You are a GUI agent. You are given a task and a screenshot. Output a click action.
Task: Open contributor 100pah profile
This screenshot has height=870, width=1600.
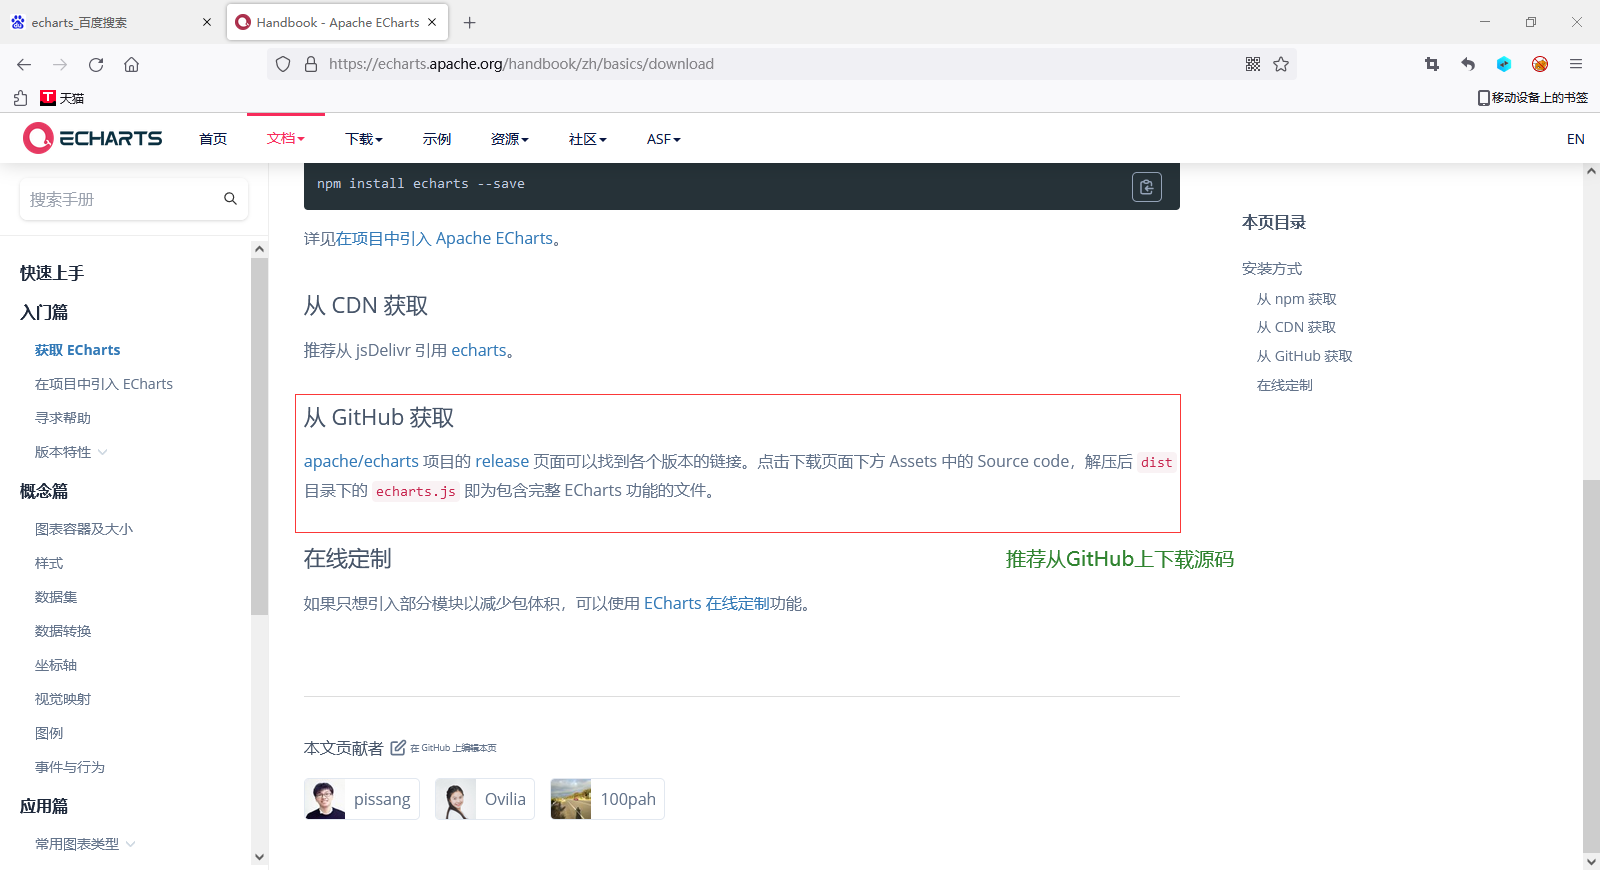607,799
